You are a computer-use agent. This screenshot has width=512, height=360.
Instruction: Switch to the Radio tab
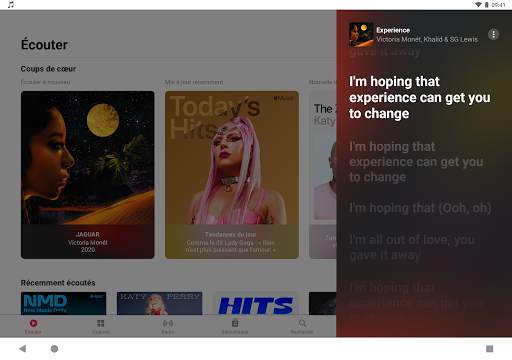point(168,326)
